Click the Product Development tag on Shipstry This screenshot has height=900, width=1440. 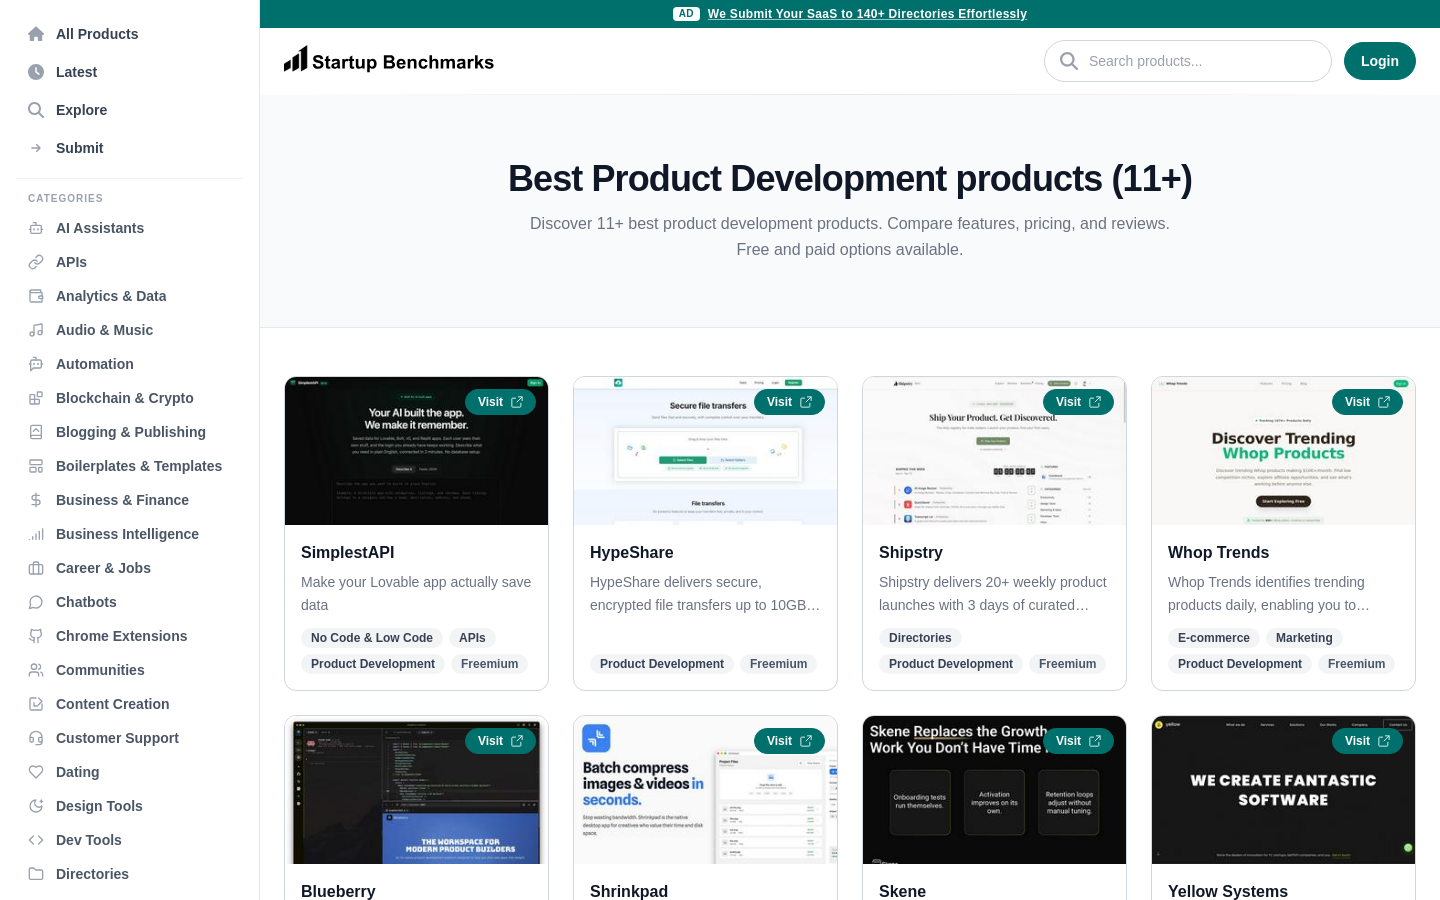tap(951, 664)
